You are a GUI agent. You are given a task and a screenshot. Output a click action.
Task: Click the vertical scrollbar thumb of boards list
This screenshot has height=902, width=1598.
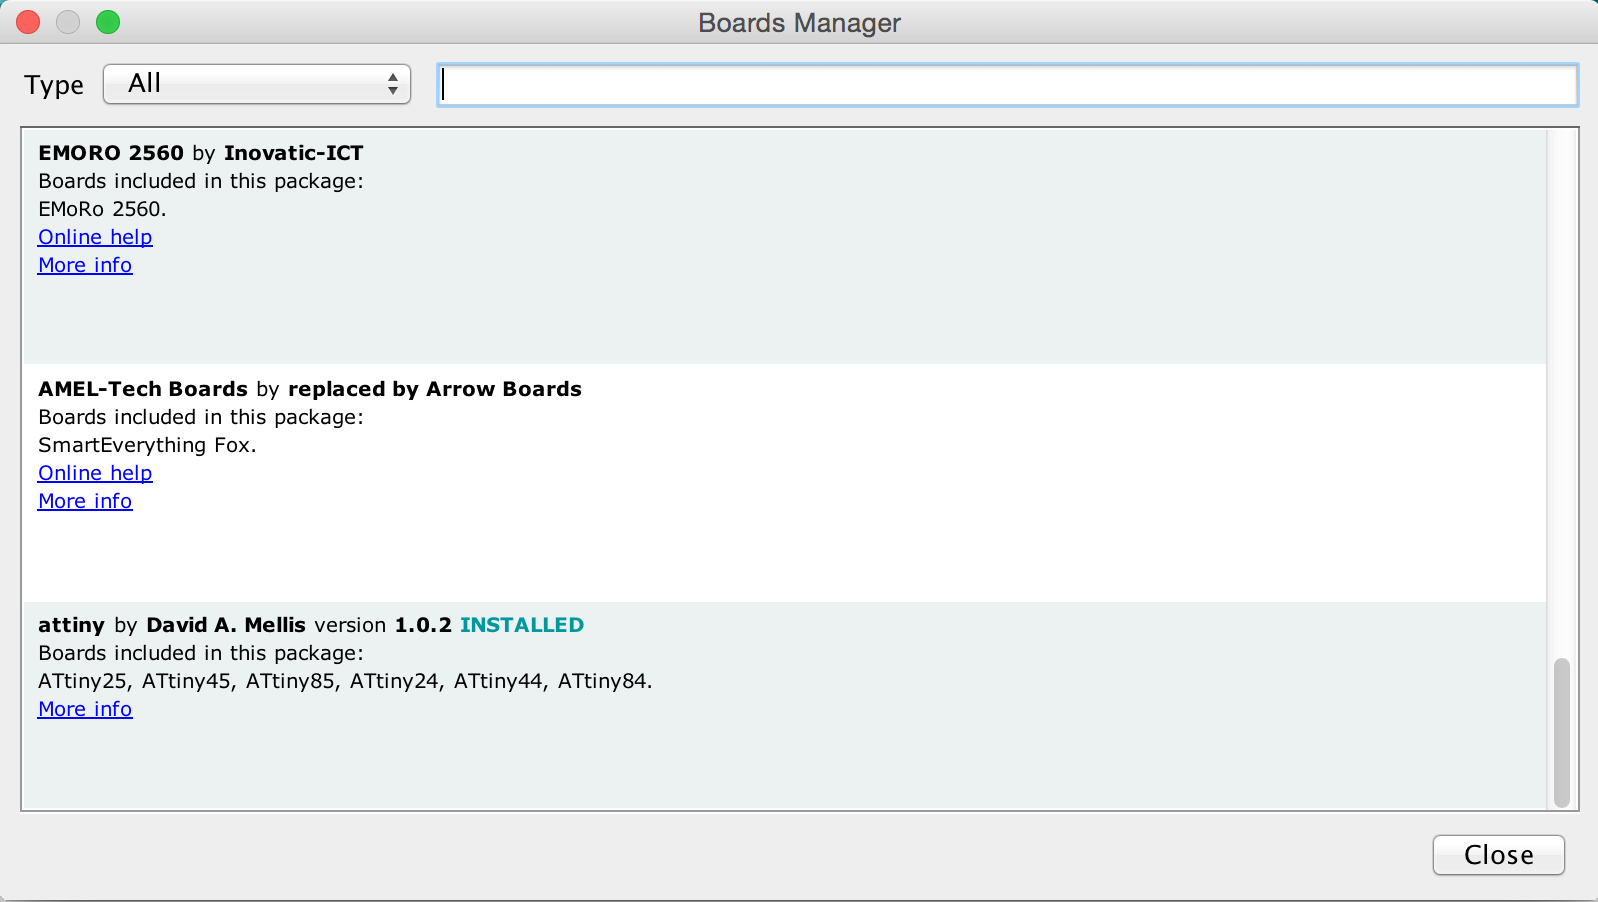(1561, 732)
